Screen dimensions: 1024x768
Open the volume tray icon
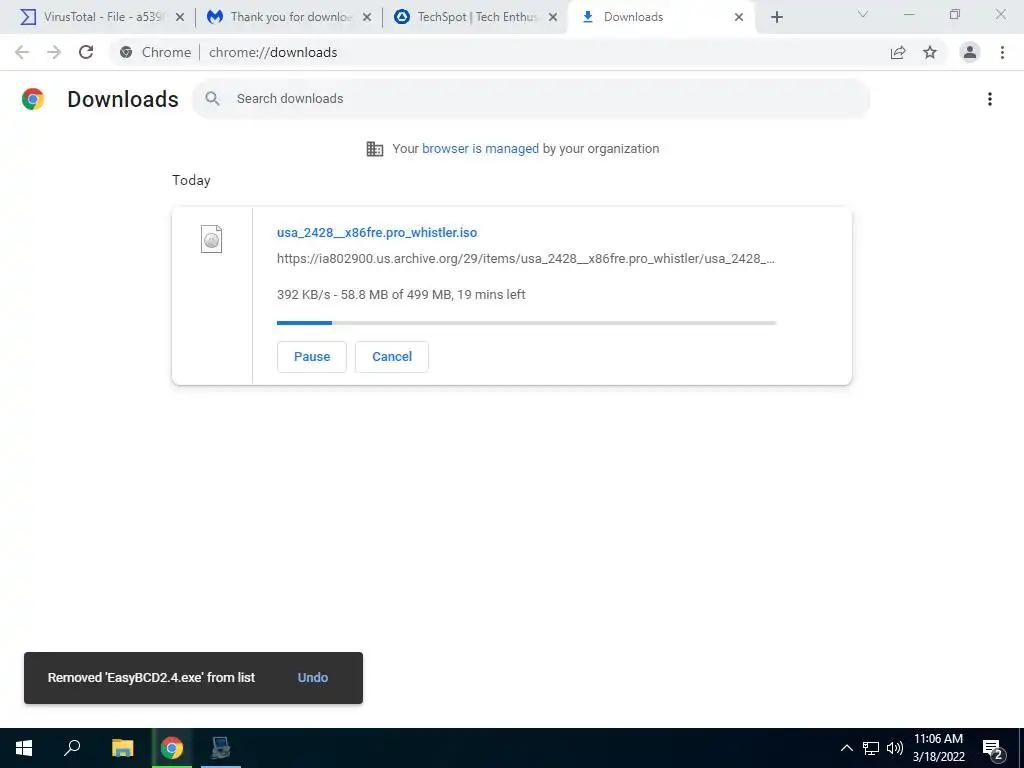[x=895, y=748]
